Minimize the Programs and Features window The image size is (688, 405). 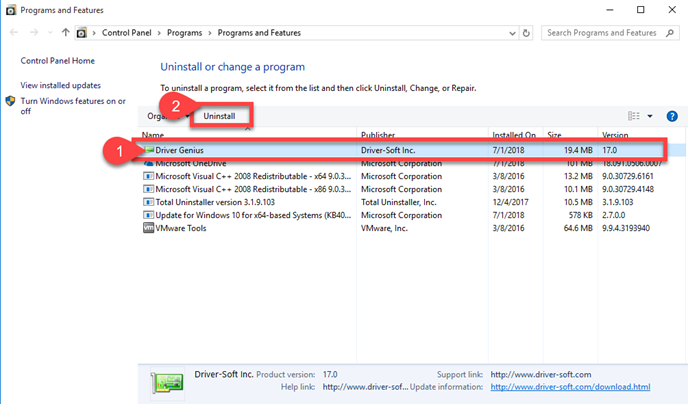[610, 10]
